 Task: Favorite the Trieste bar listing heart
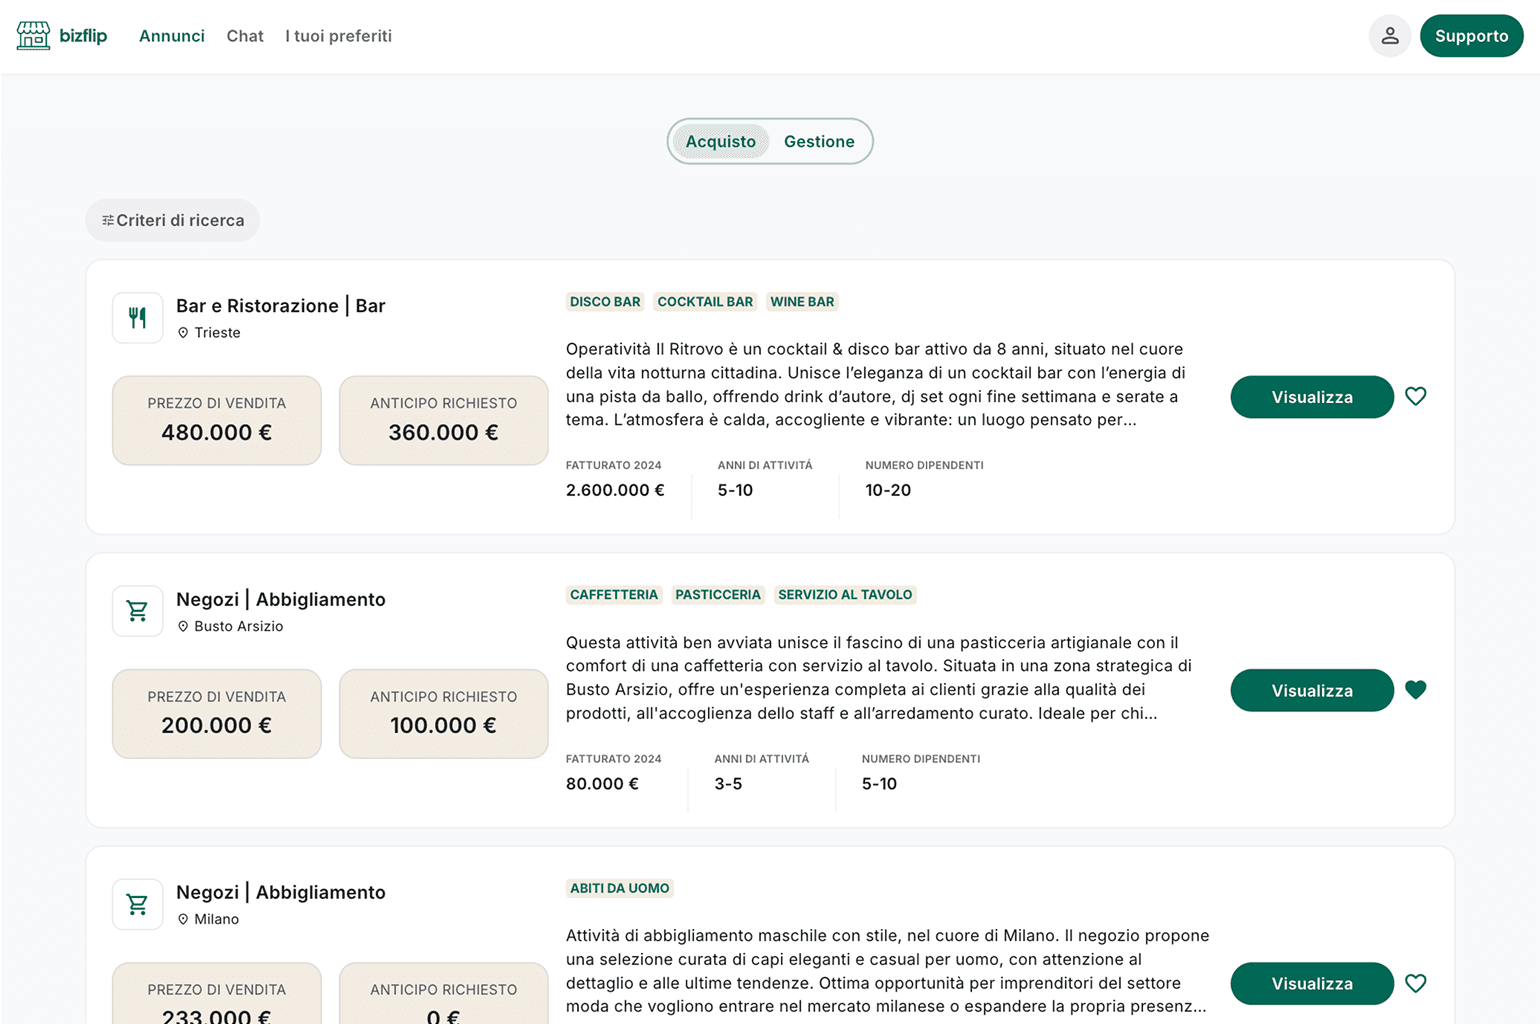pos(1415,397)
